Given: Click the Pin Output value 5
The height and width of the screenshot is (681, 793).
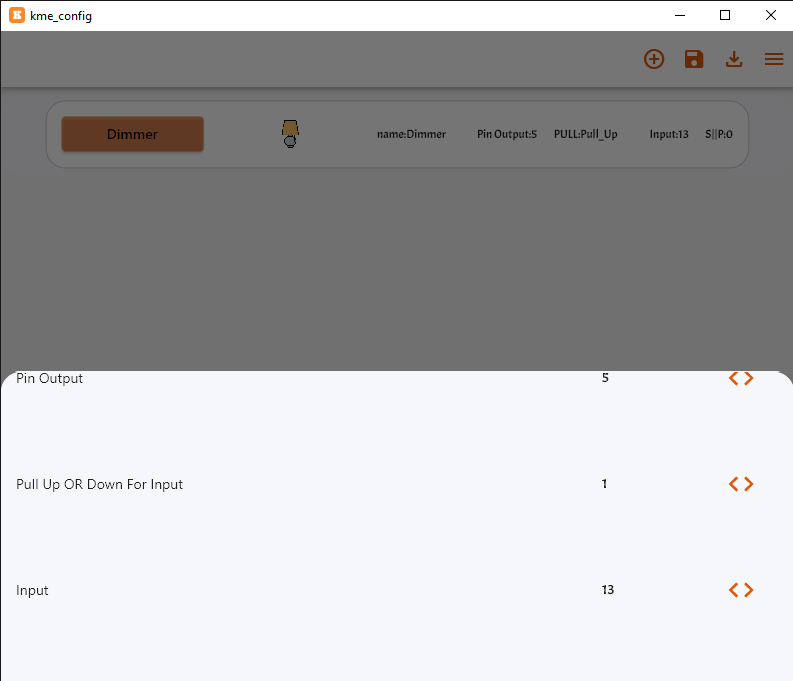Looking at the screenshot, I should [605, 378].
